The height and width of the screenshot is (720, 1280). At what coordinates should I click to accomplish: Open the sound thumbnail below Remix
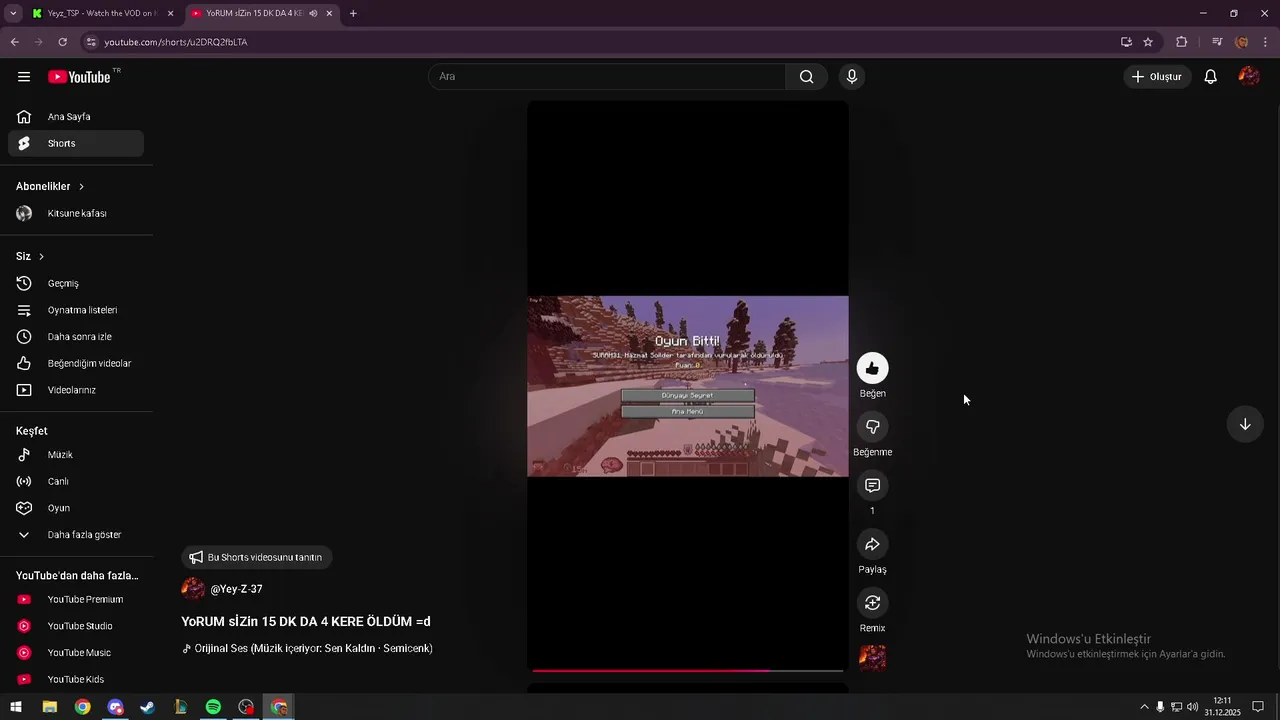click(x=872, y=658)
